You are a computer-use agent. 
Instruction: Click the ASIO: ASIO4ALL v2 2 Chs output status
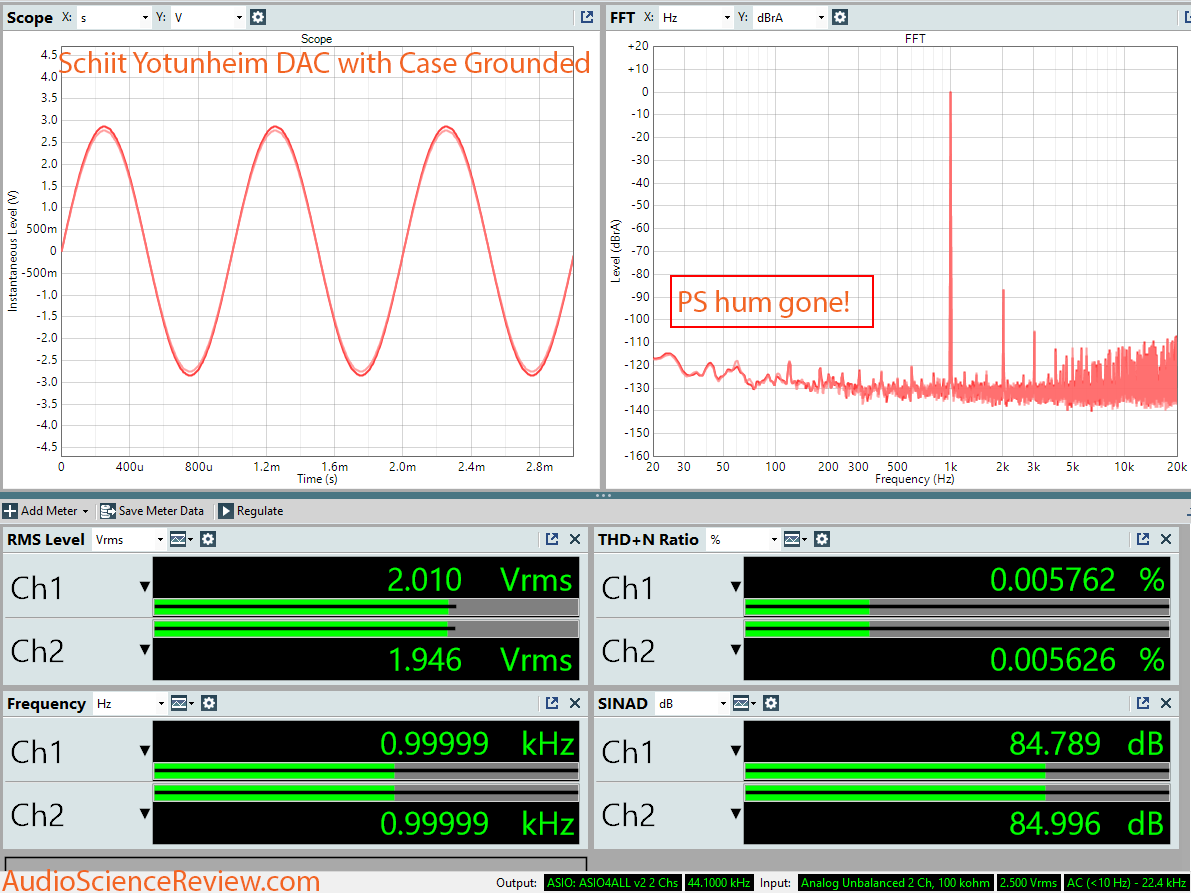(x=613, y=882)
